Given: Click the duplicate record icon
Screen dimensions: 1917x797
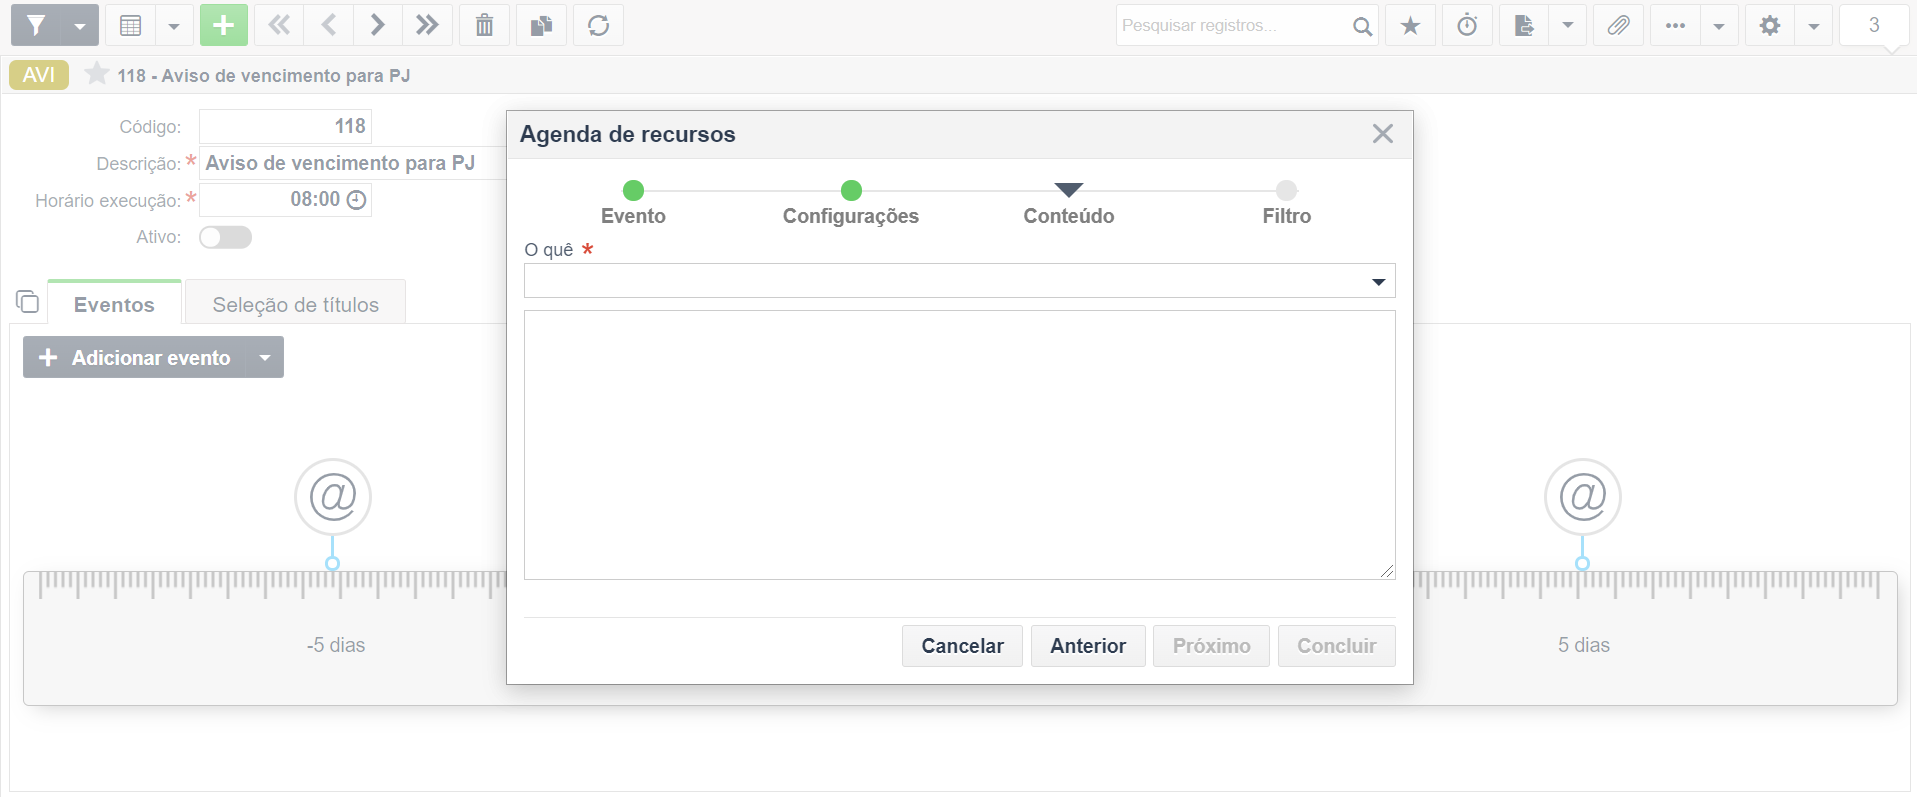Looking at the screenshot, I should coord(541,25).
